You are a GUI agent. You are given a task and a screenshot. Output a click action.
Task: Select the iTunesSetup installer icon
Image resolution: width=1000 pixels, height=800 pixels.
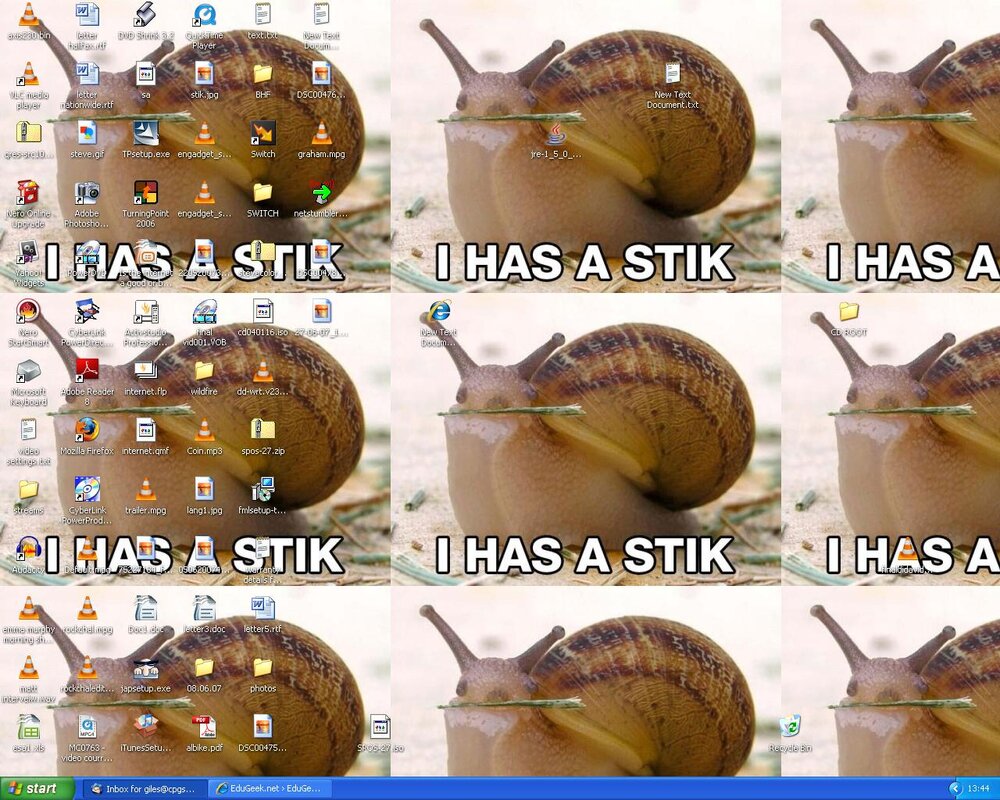pyautogui.click(x=145, y=727)
